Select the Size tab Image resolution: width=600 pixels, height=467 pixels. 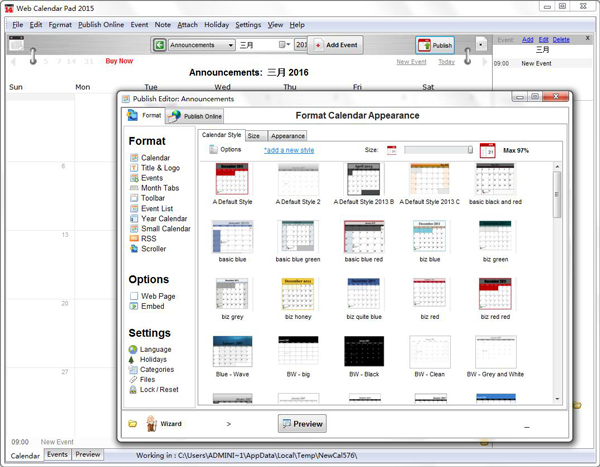254,136
